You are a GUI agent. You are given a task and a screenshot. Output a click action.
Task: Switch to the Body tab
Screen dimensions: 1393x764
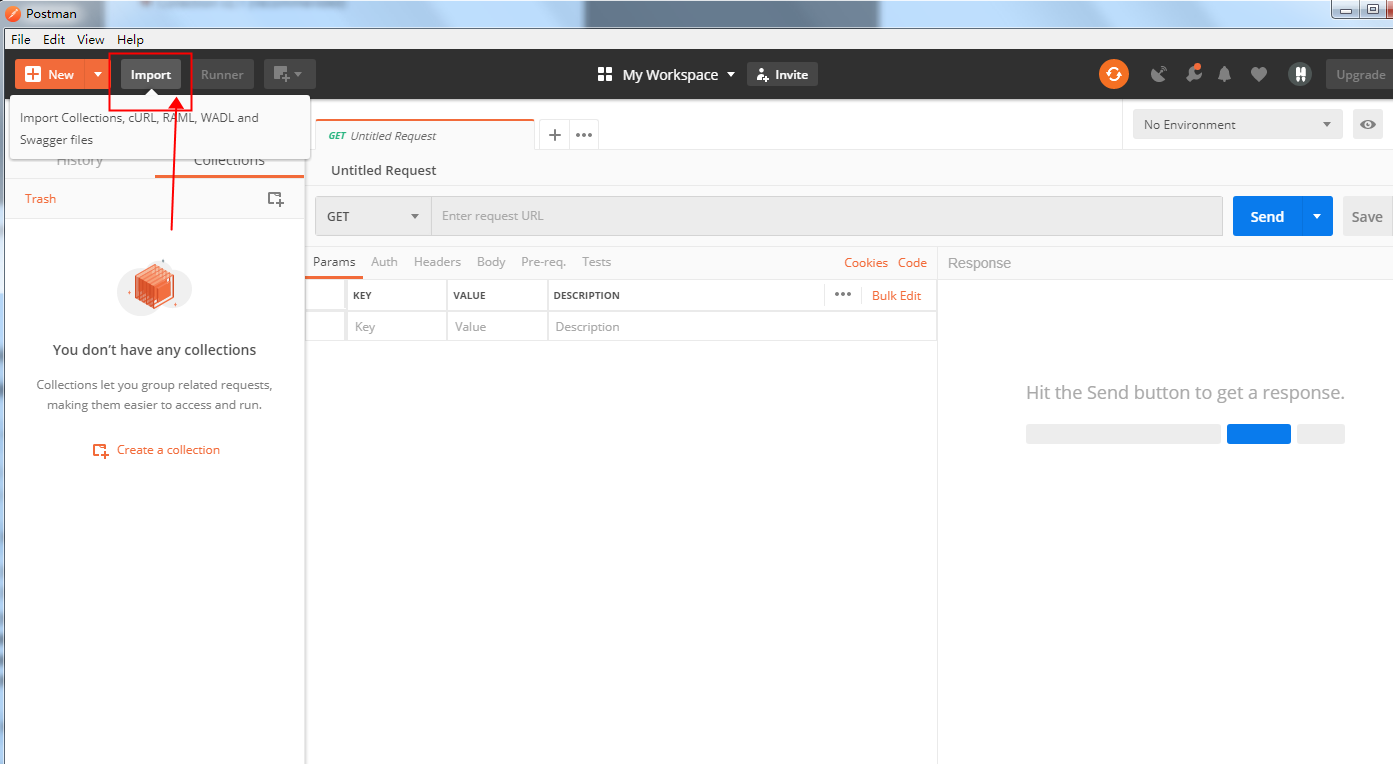[x=491, y=262]
